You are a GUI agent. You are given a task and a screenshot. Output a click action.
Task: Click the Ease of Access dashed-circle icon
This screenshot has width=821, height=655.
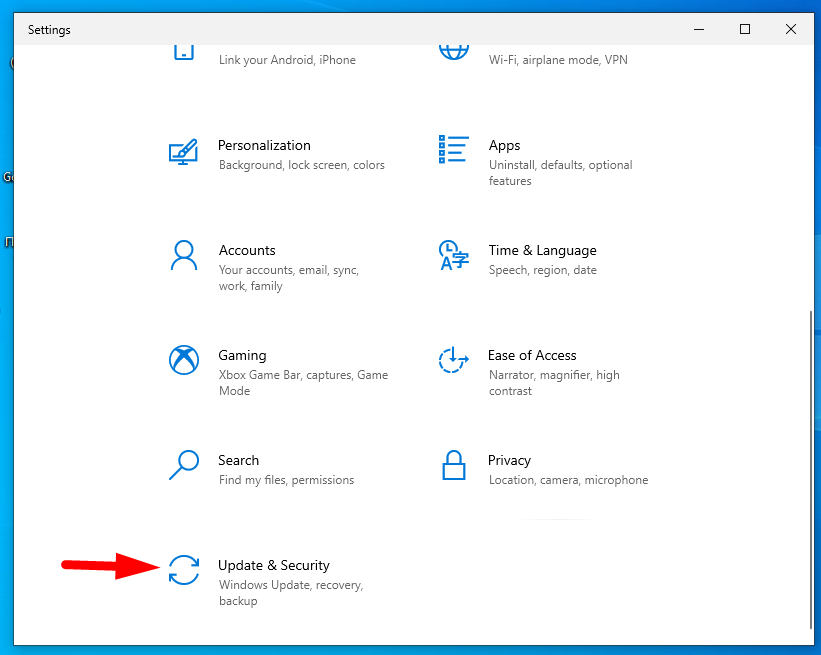click(x=453, y=360)
